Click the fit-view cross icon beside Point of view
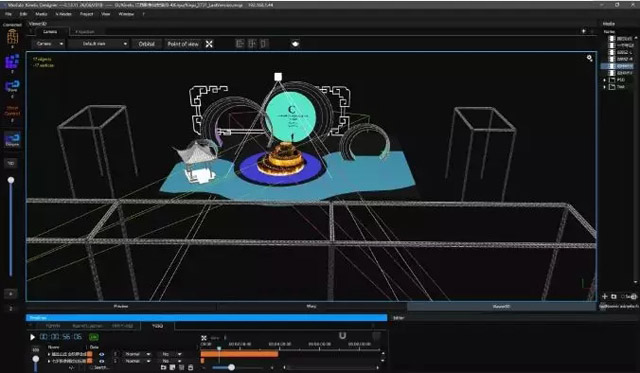 (x=209, y=44)
